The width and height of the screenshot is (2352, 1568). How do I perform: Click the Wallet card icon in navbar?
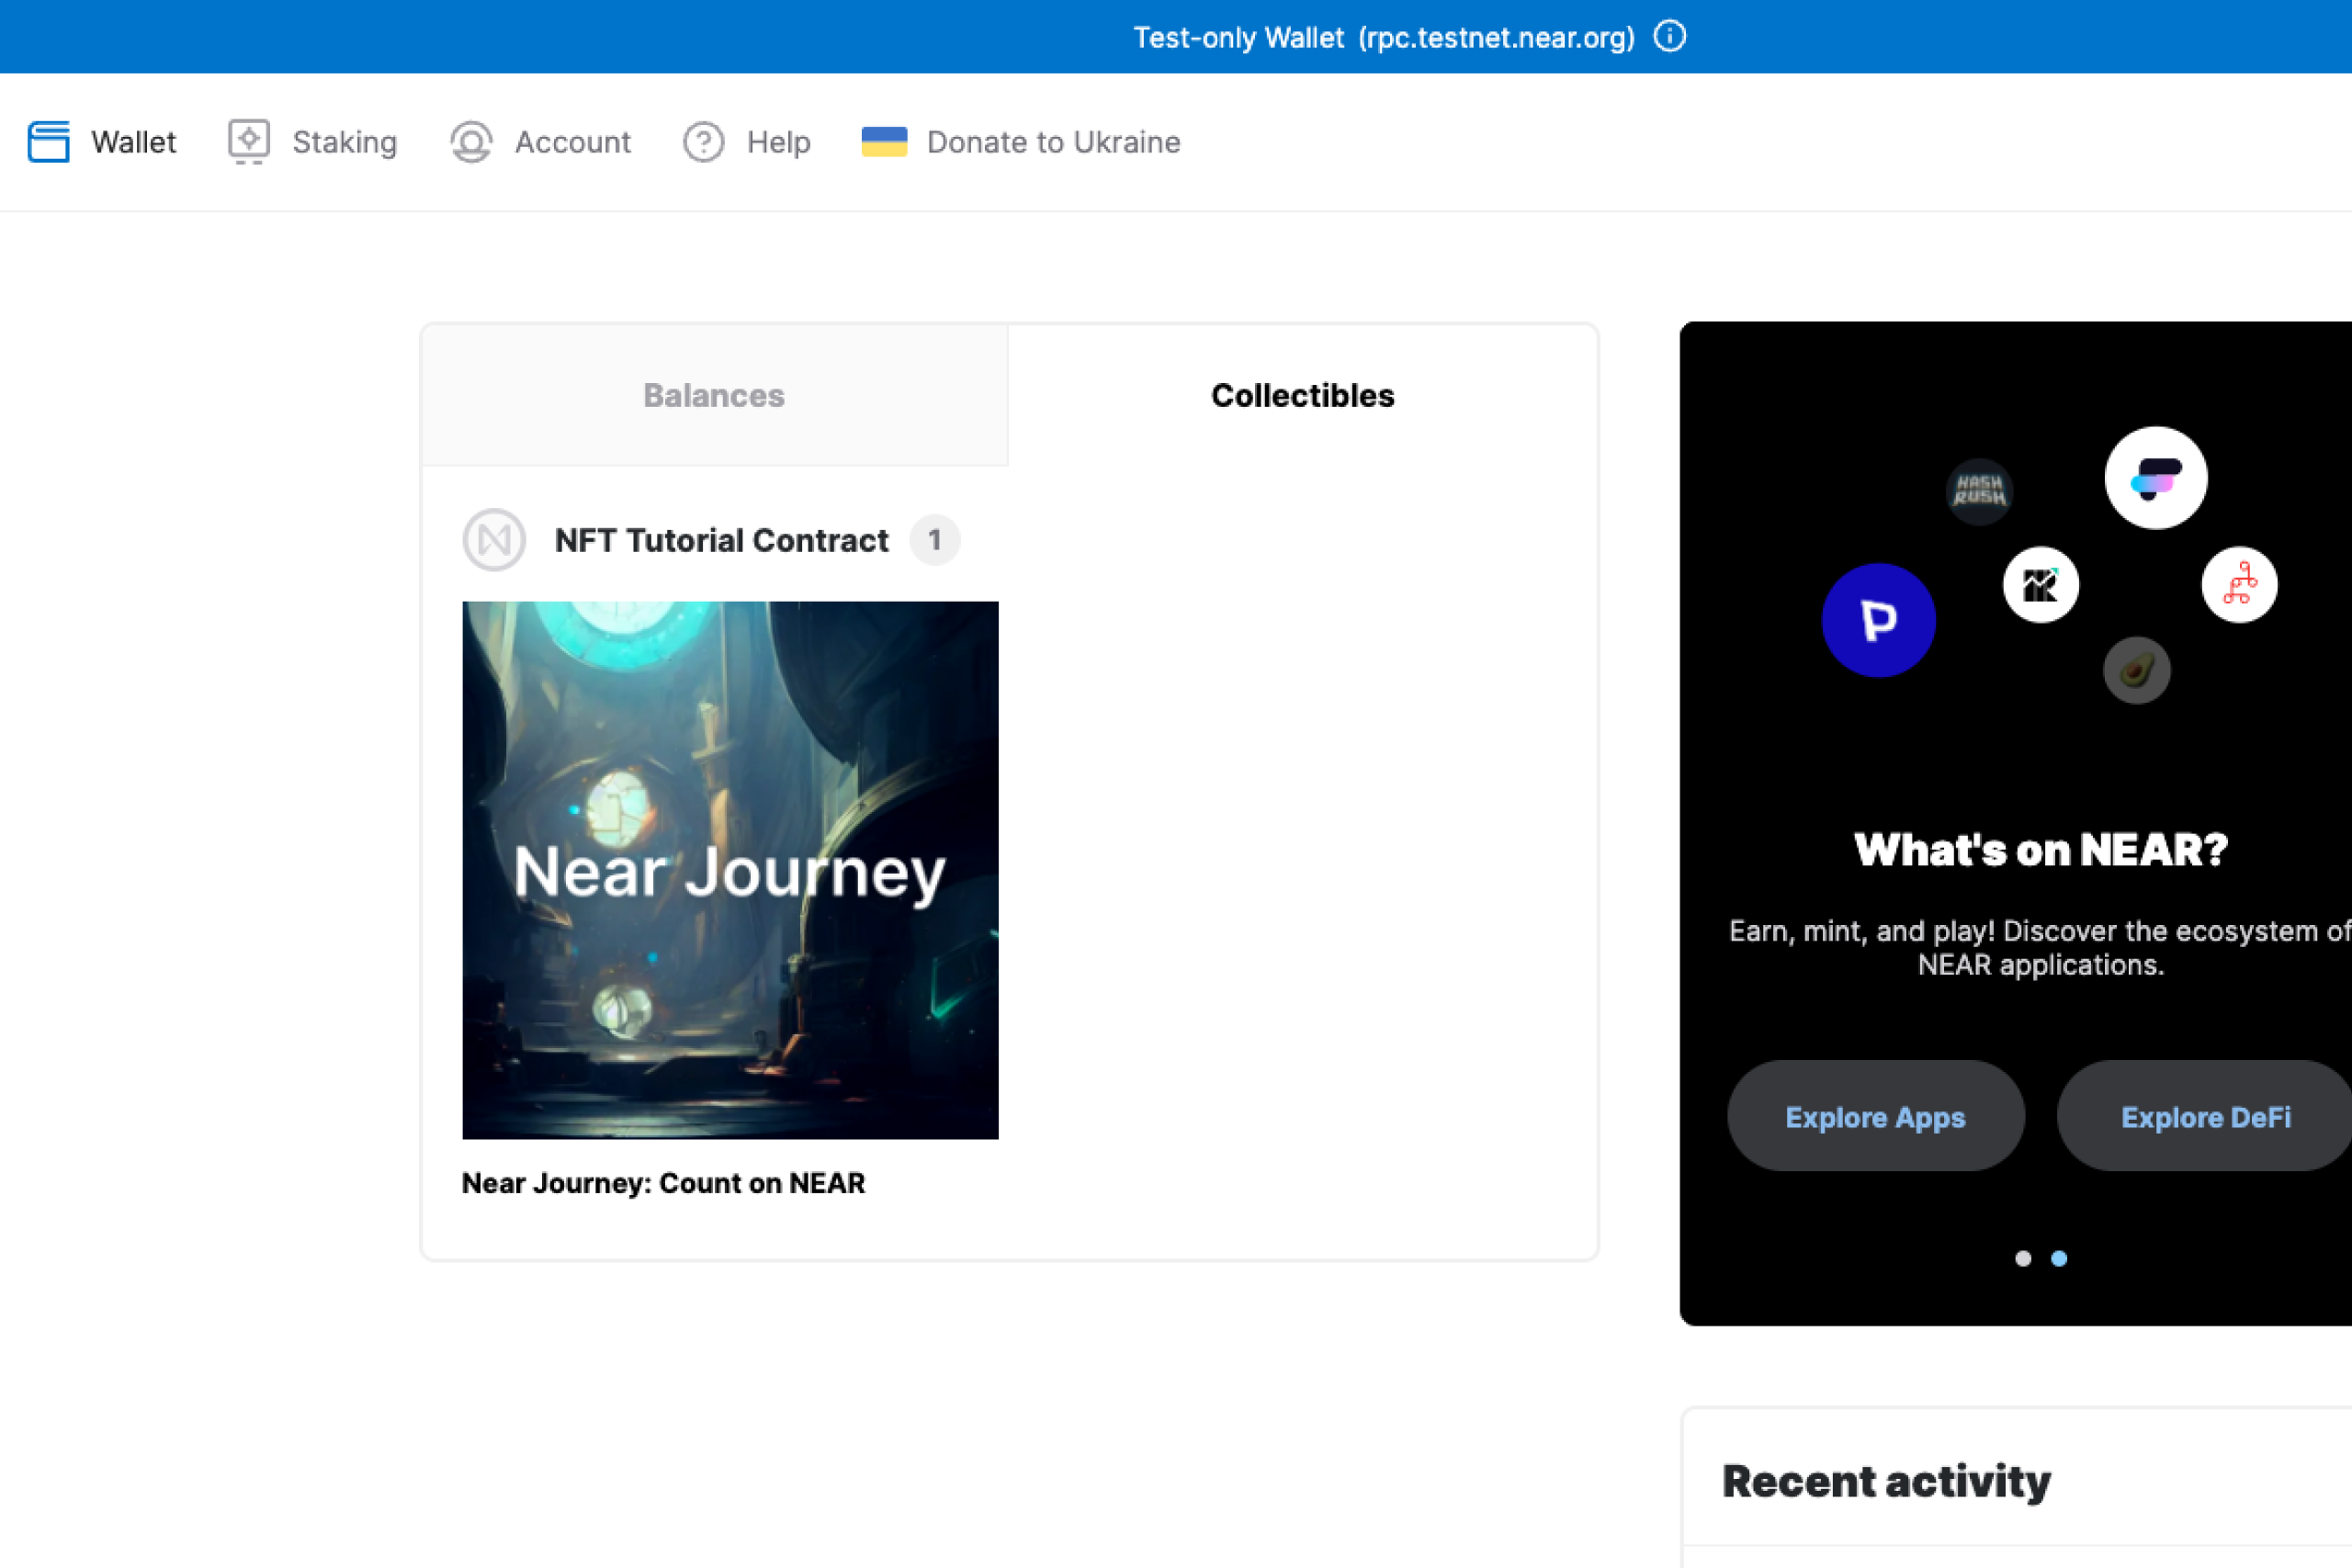[48, 141]
